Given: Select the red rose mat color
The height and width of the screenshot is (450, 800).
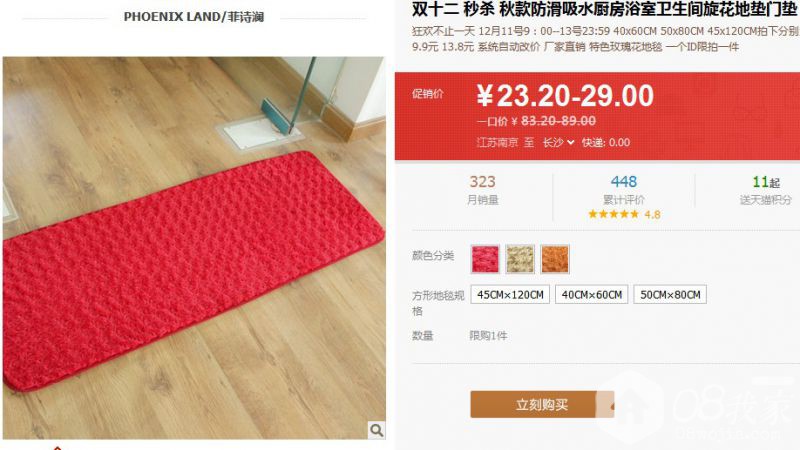Looking at the screenshot, I should (x=485, y=259).
